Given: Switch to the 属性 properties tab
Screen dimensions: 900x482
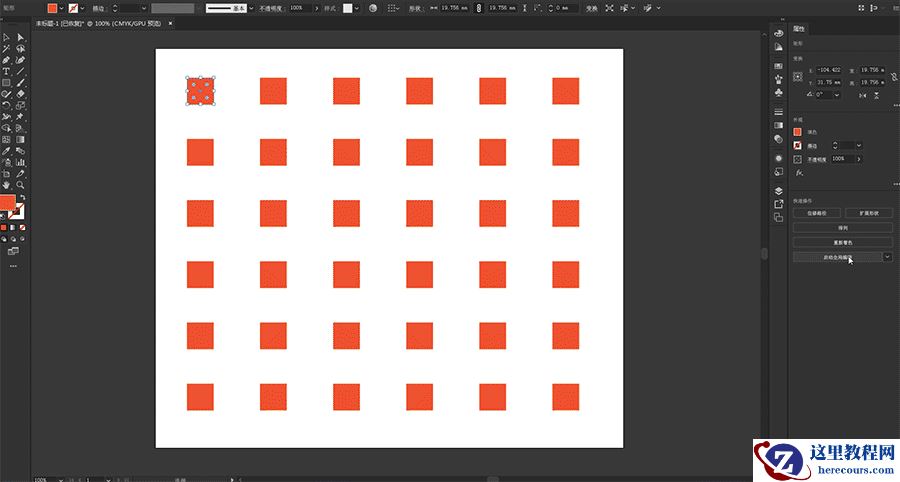Looking at the screenshot, I should (799, 30).
